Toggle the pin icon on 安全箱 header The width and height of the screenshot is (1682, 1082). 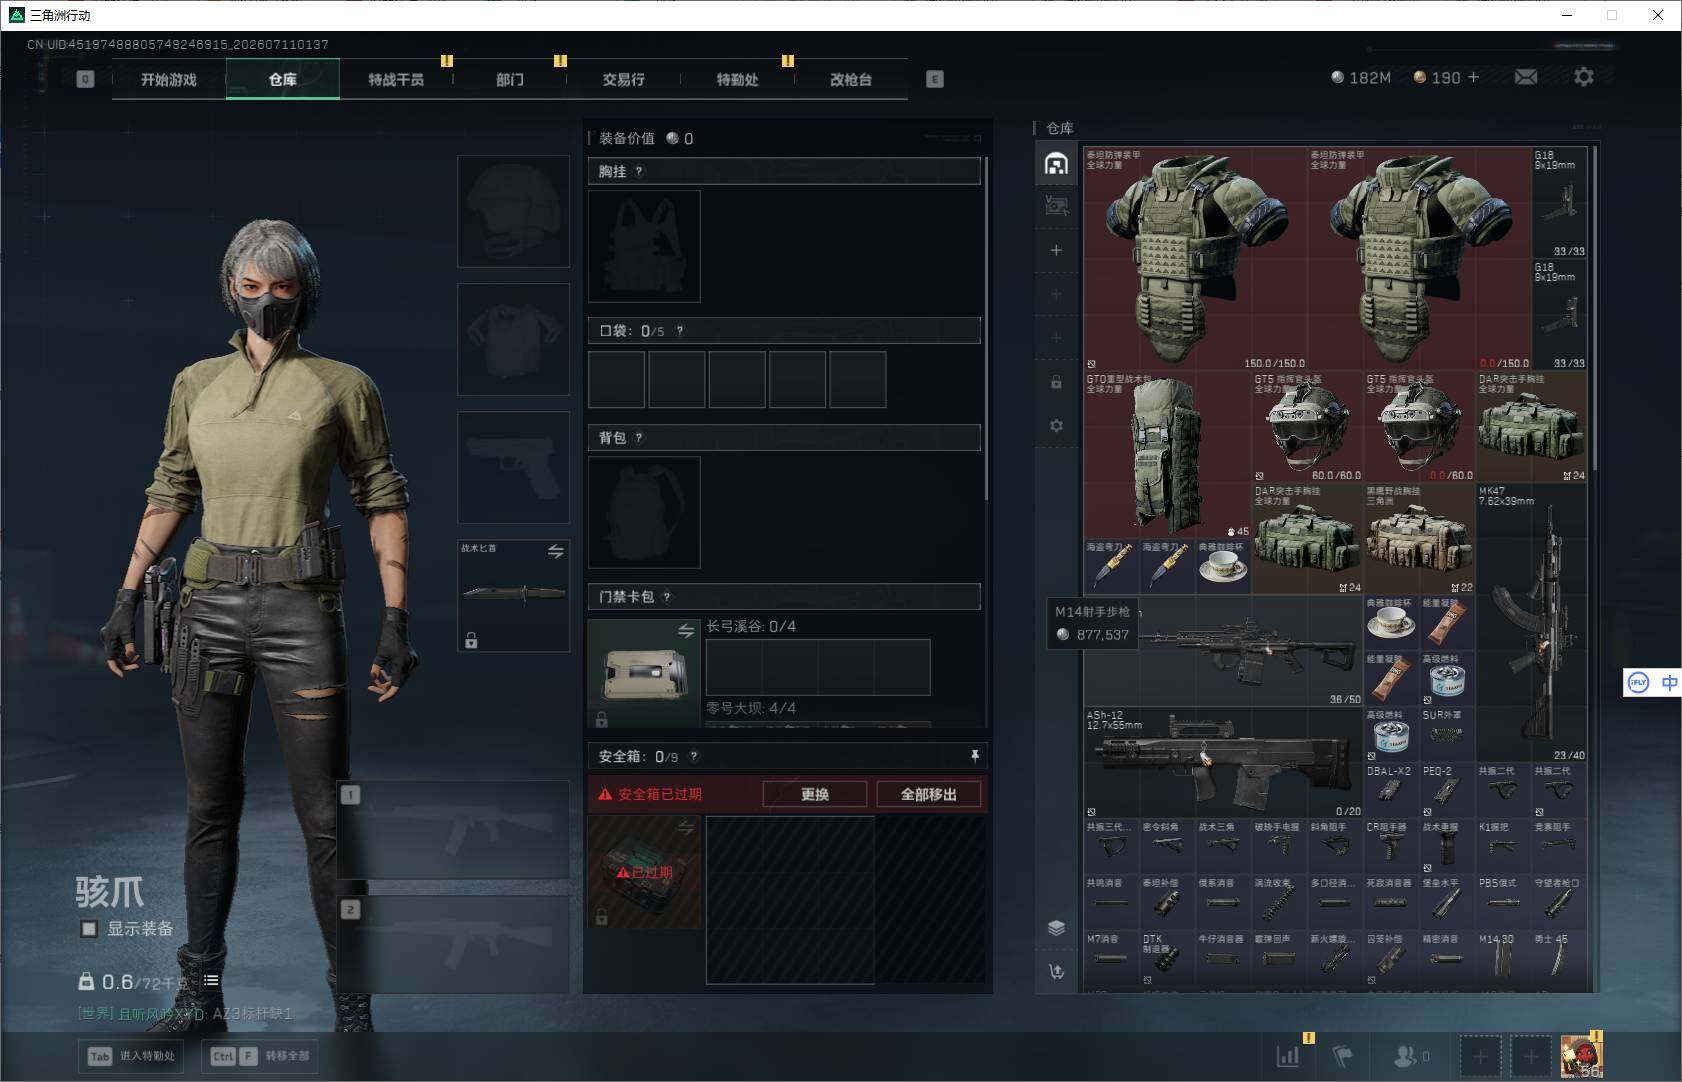pyautogui.click(x=974, y=756)
